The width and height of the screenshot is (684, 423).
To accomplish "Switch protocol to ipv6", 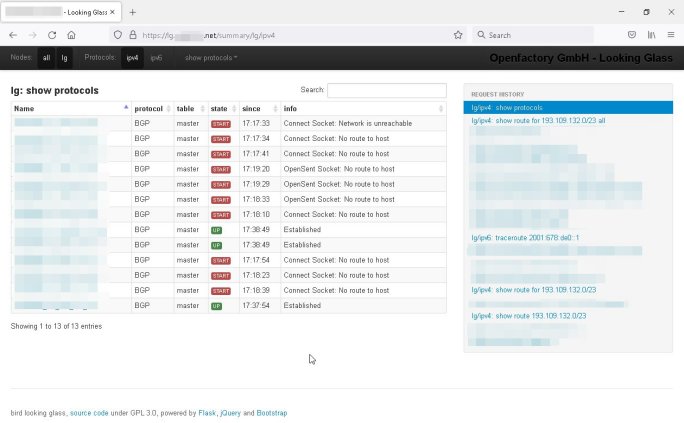I will (156, 58).
